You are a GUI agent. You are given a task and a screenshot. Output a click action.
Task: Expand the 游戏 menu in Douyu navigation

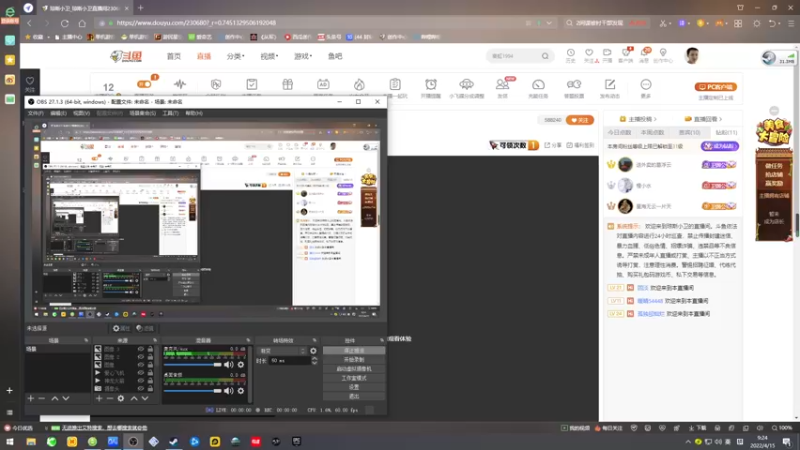(x=303, y=56)
